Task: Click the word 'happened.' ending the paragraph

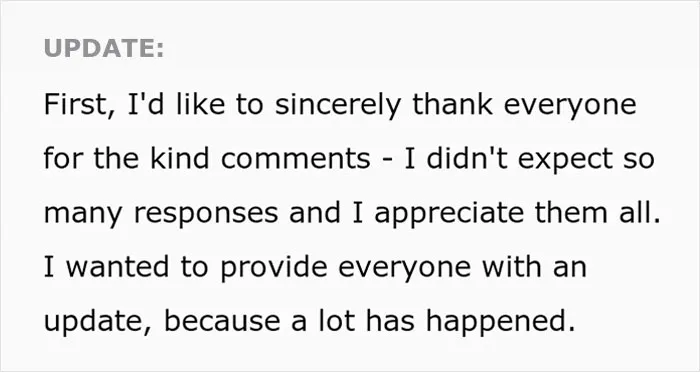Action: 500,323
